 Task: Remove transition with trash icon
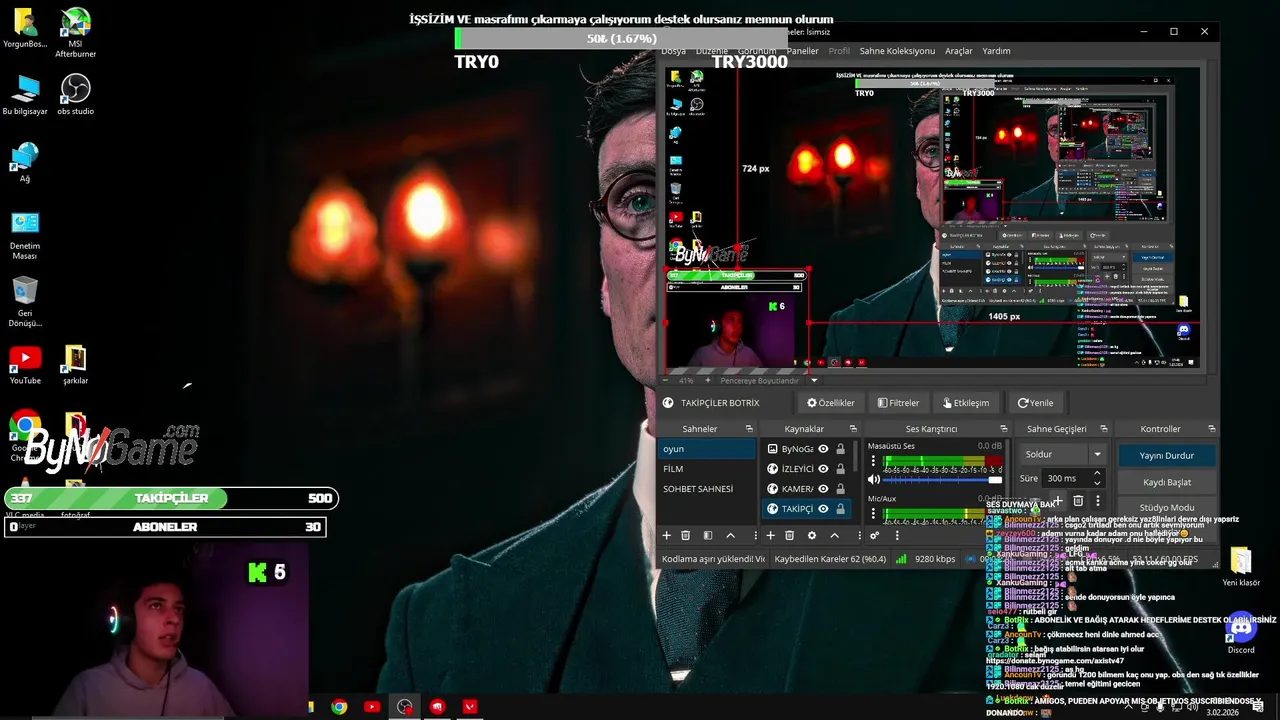[1078, 501]
